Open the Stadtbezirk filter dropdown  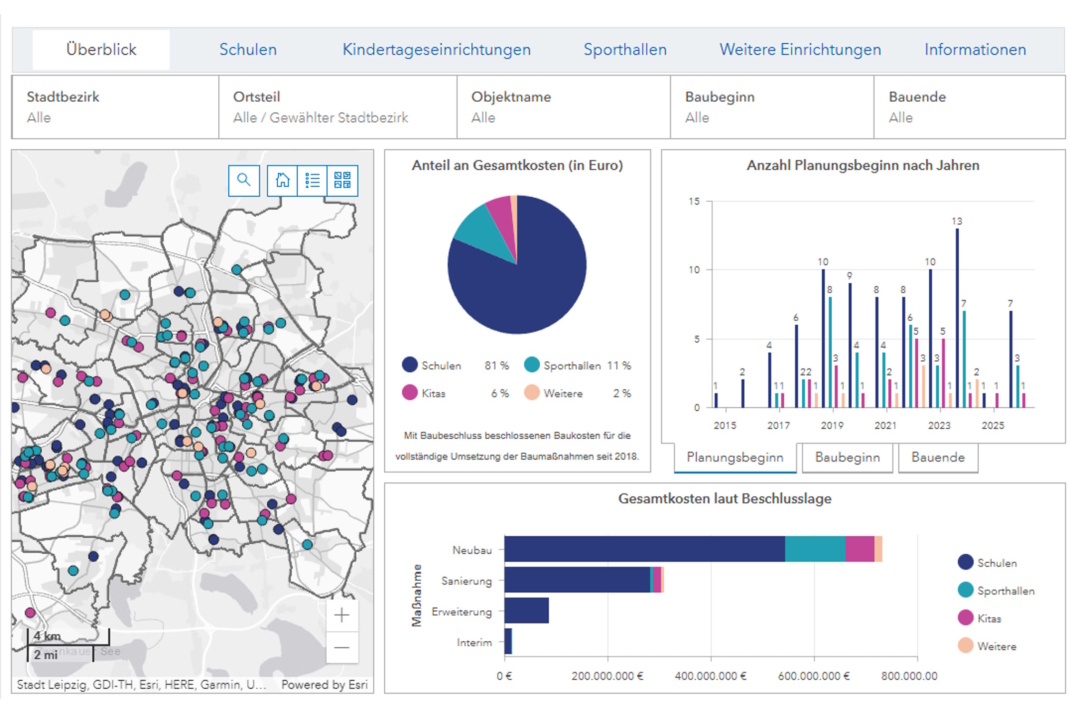[115, 107]
